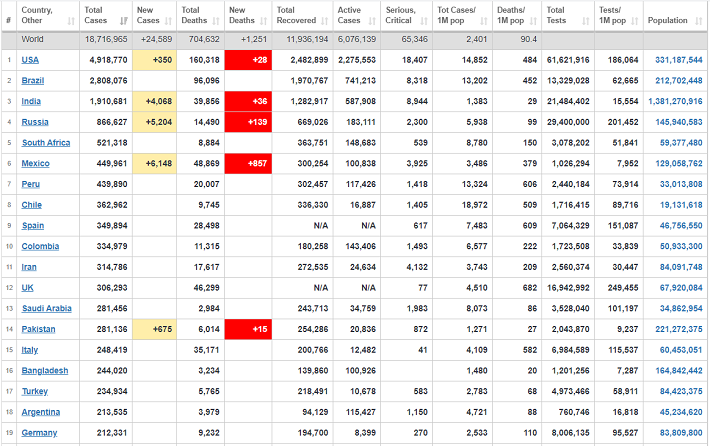The height and width of the screenshot is (446, 710).
Task: Click Chile cases per million 18,972
Action: pos(475,205)
